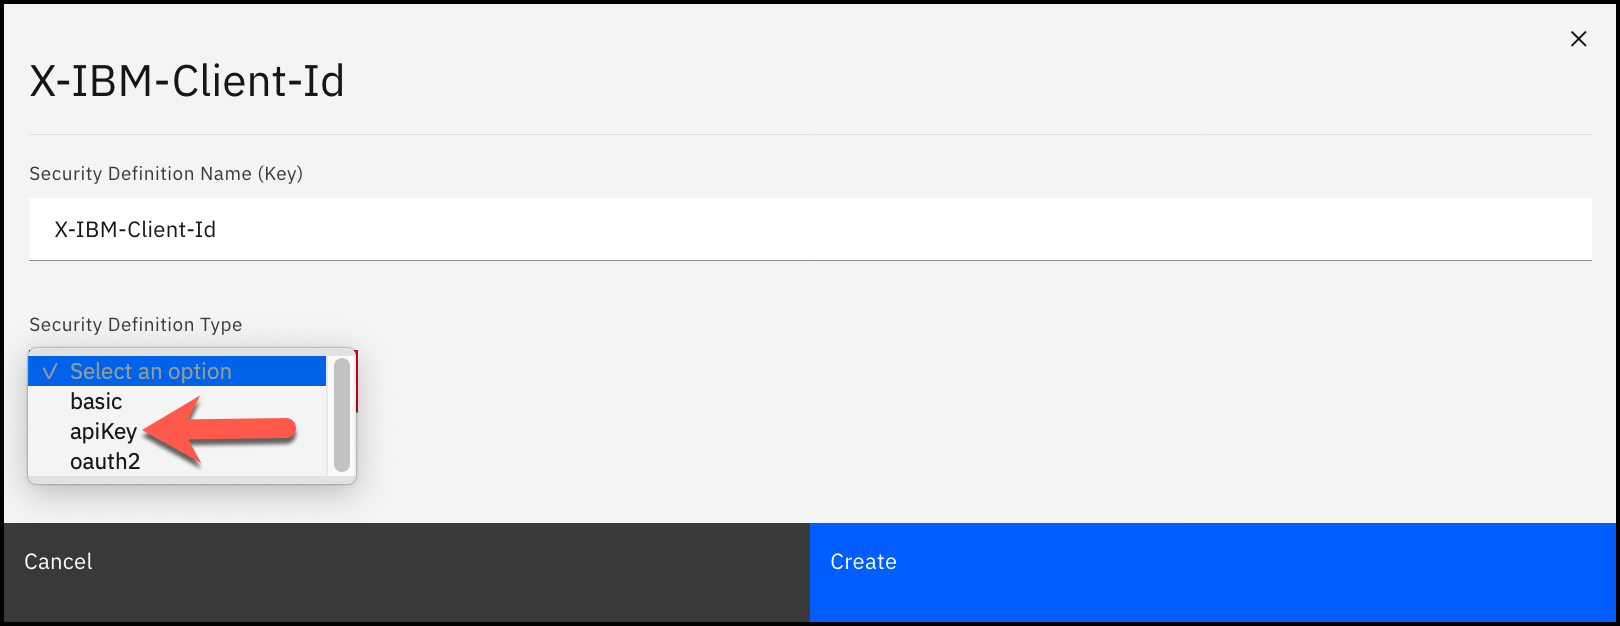Select the apiKey option from the dropdown
The height and width of the screenshot is (626, 1620).
pos(101,431)
